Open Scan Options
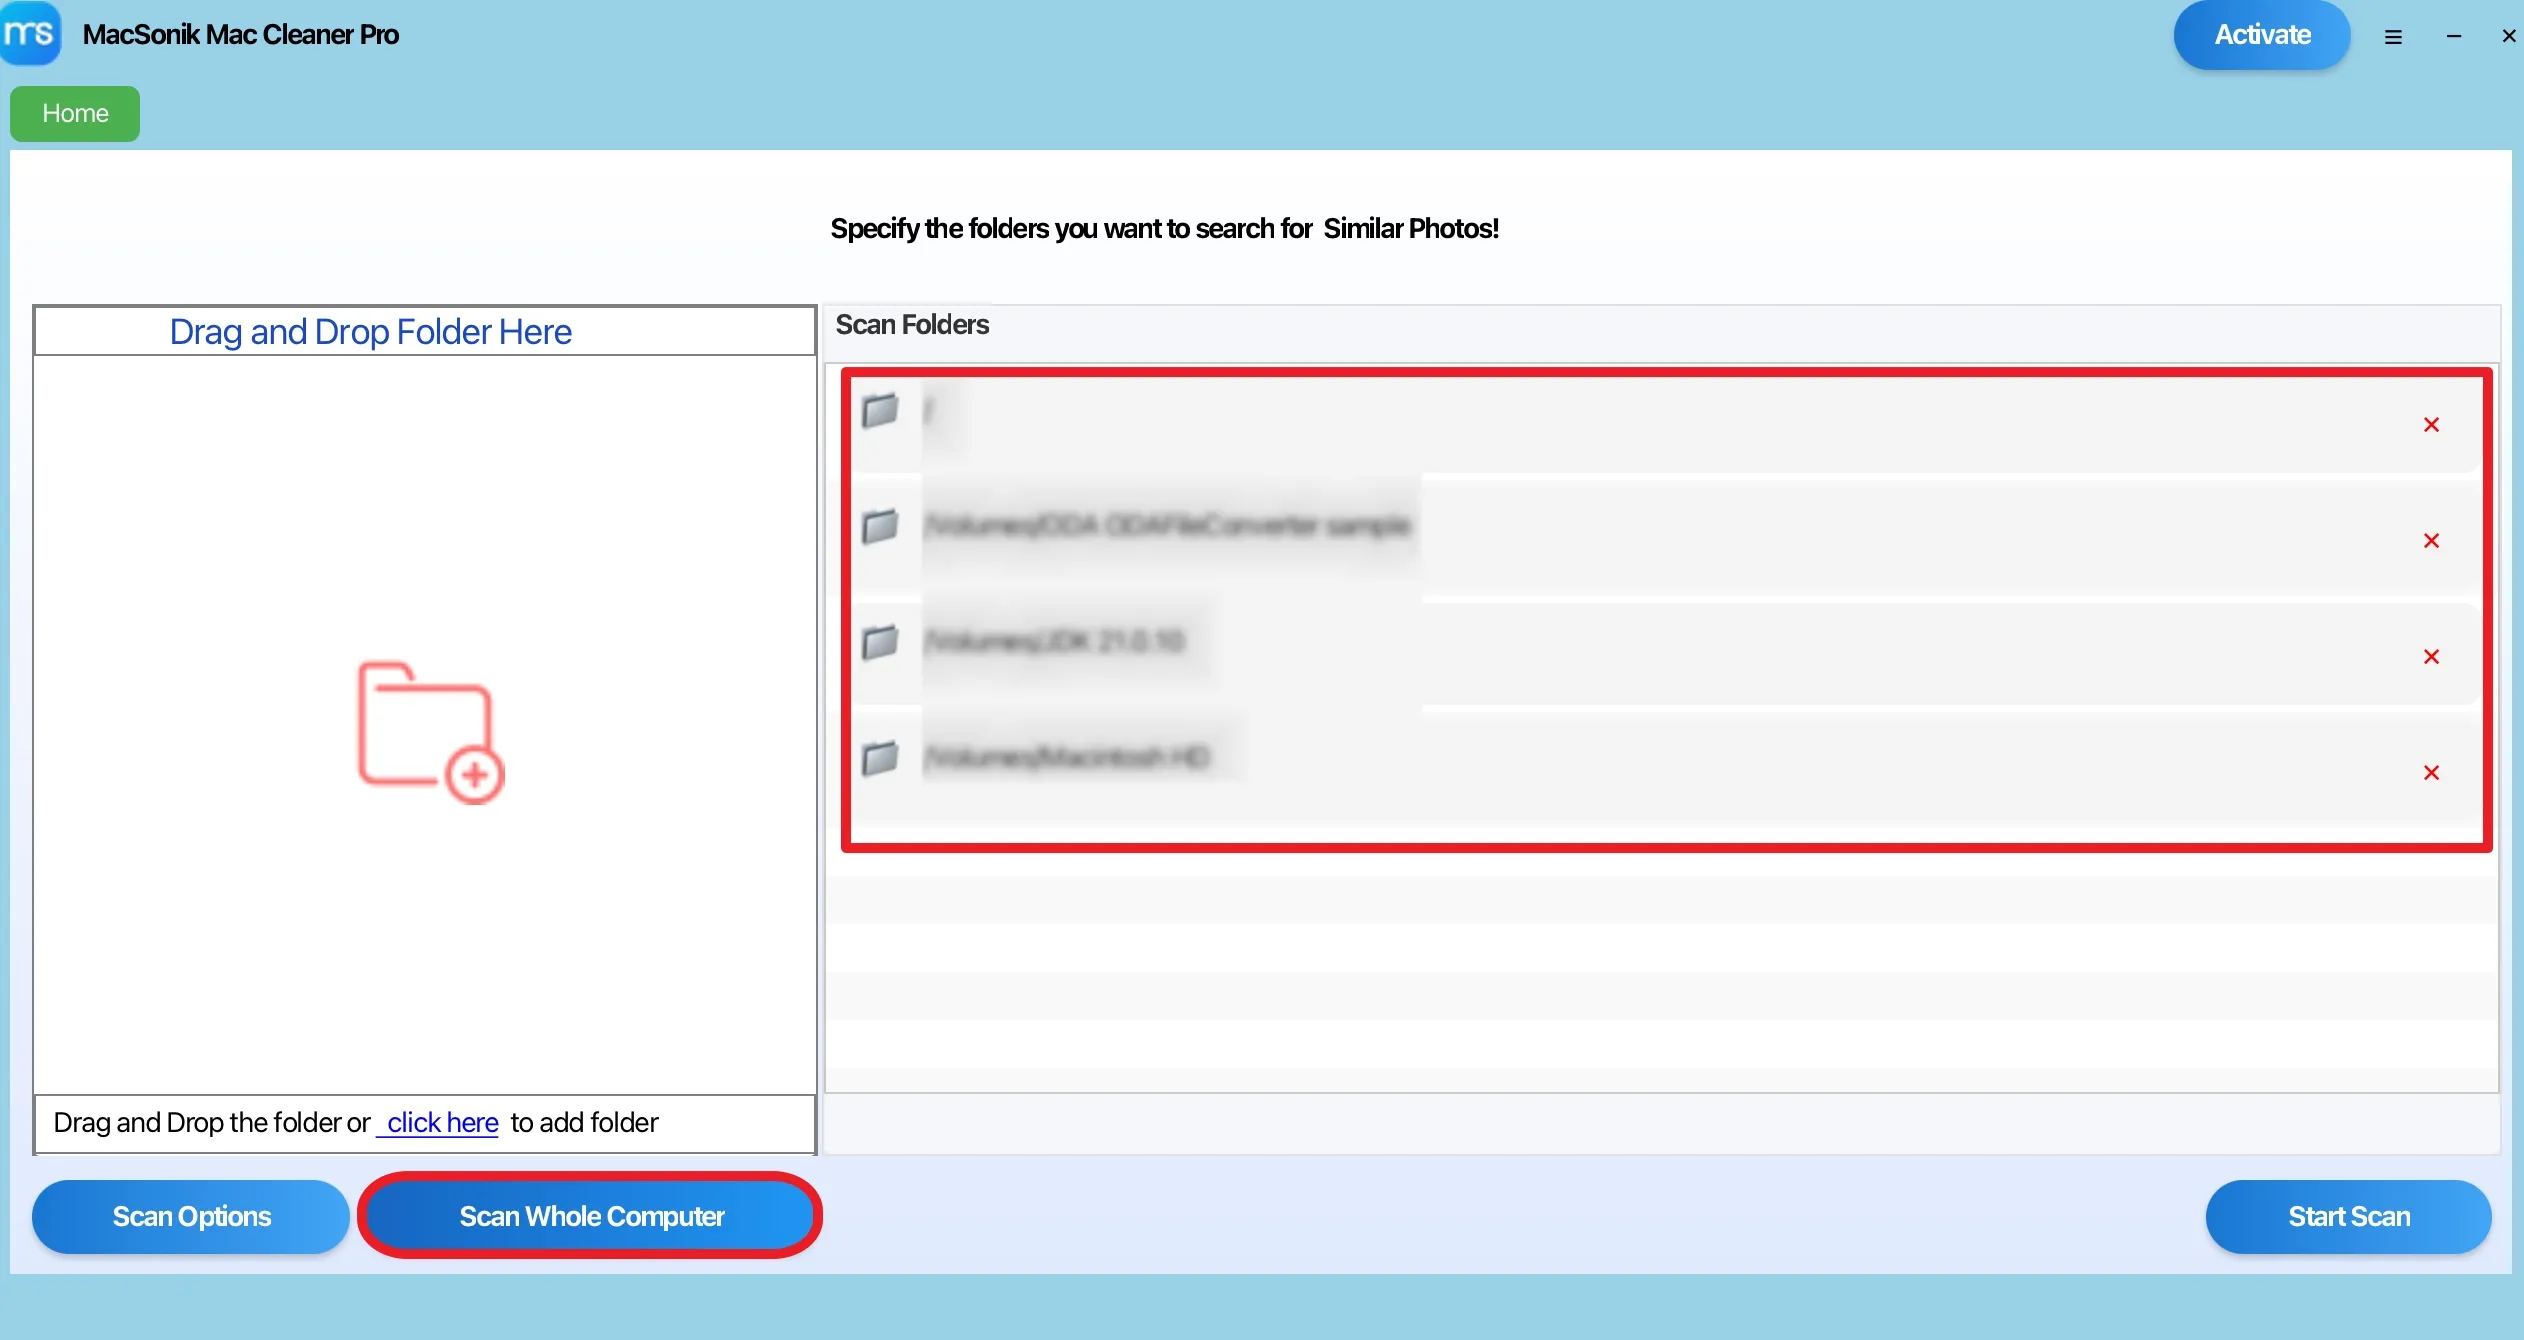The width and height of the screenshot is (2524, 1340). [191, 1217]
